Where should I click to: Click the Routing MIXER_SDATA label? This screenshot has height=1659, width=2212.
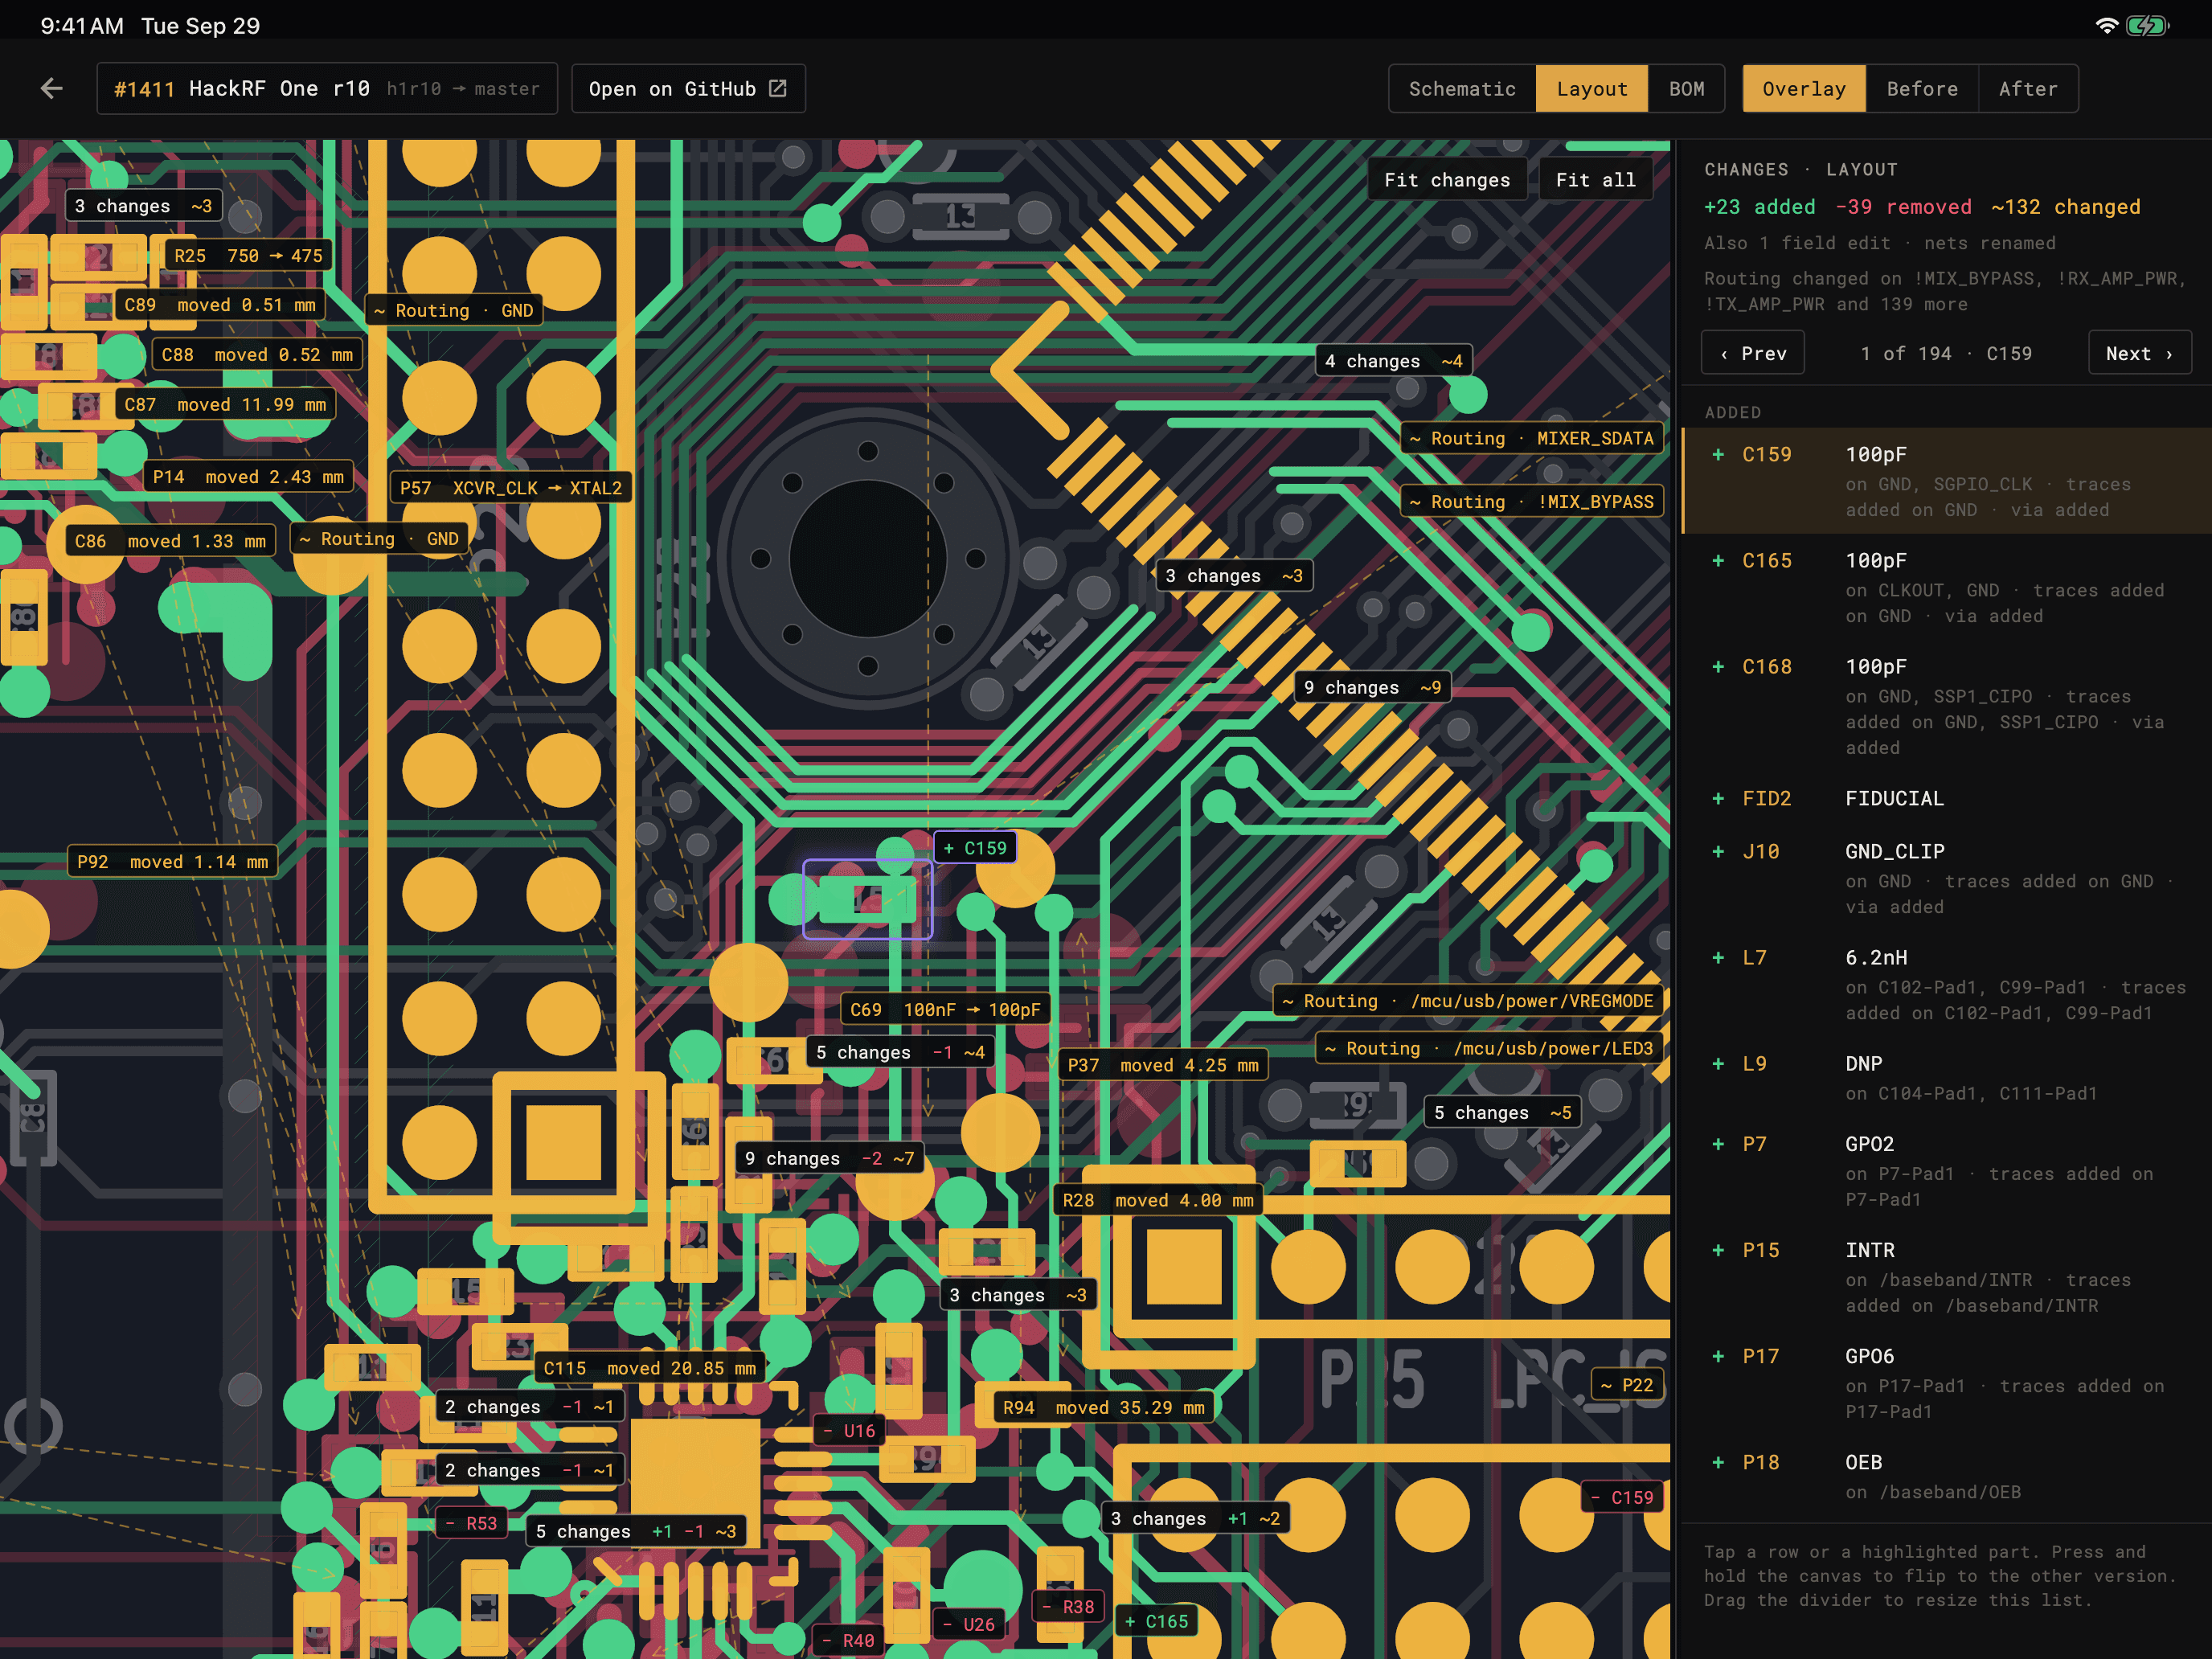point(1532,438)
